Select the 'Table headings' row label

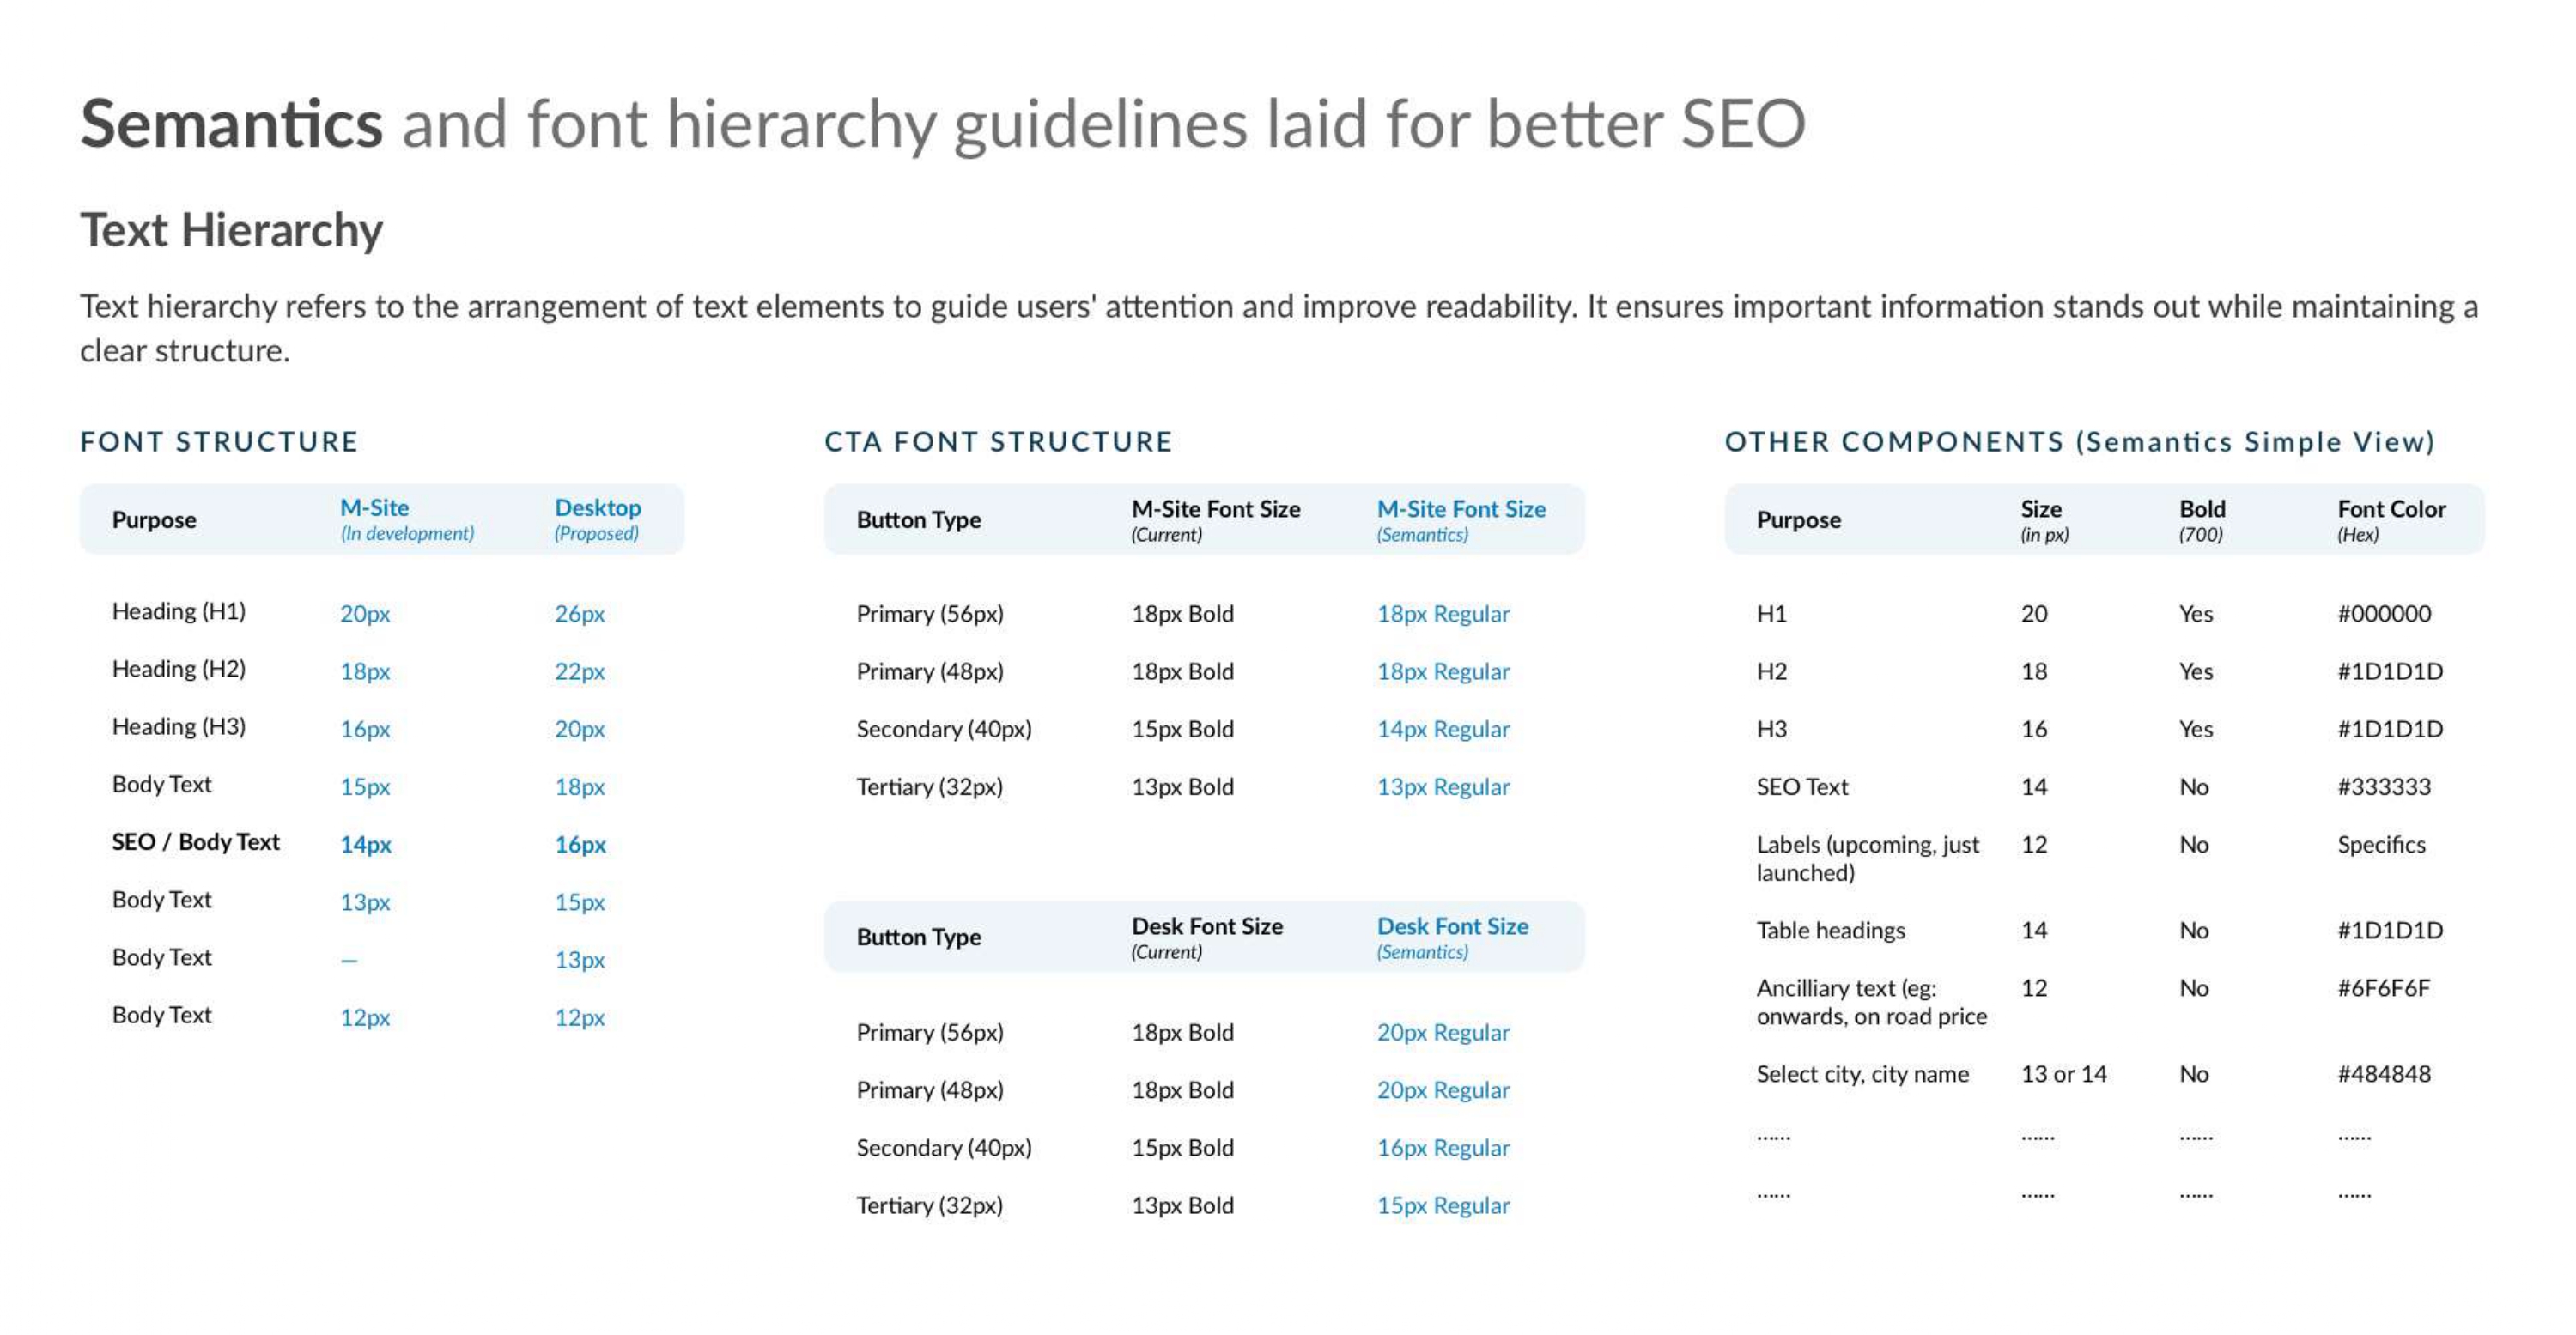[1830, 930]
